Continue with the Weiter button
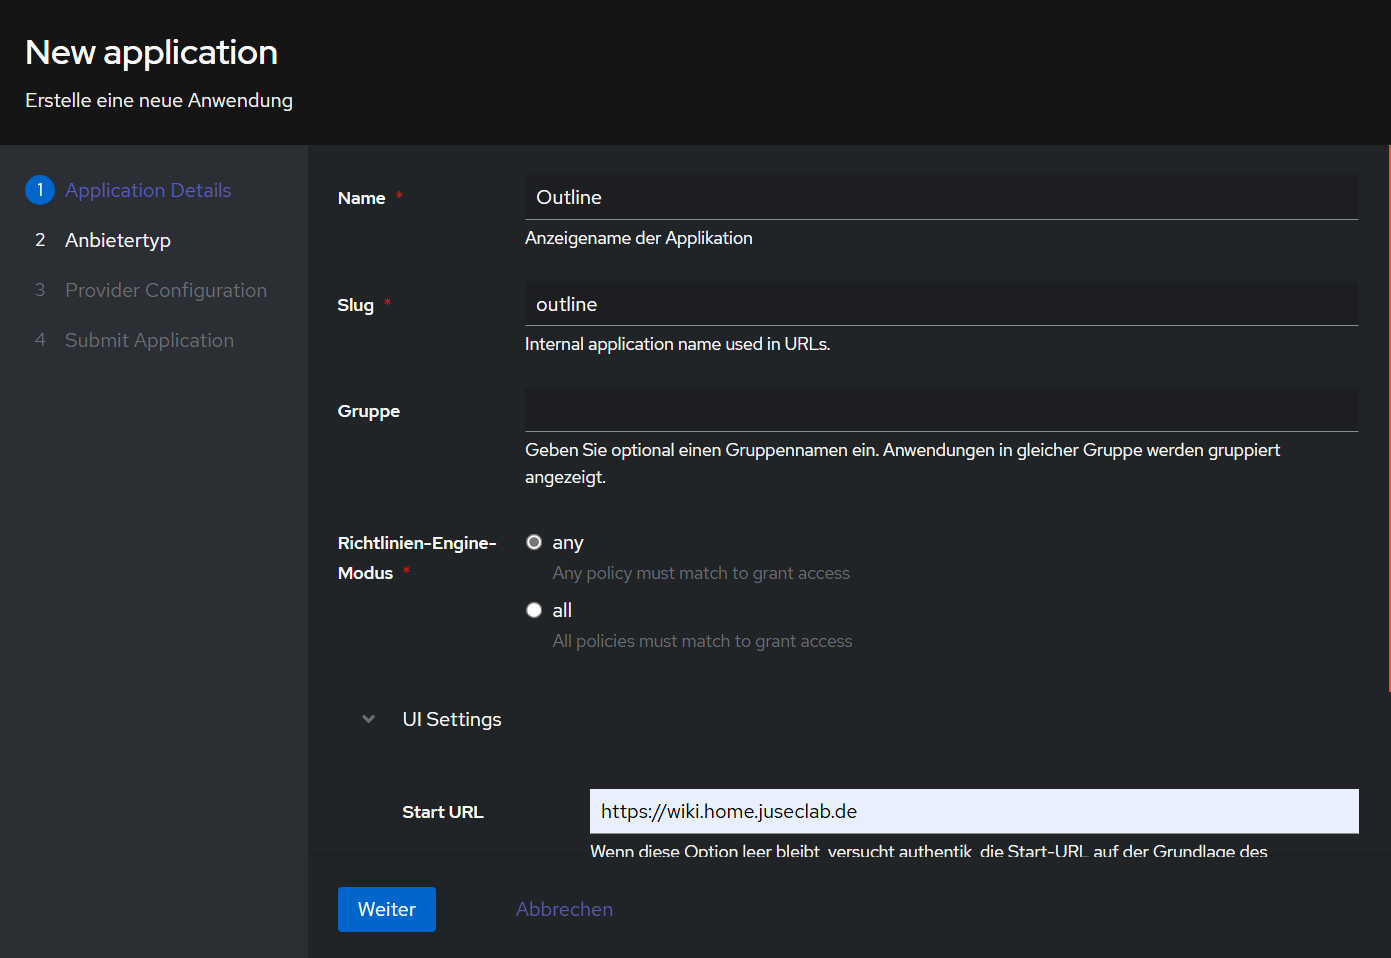The height and width of the screenshot is (958, 1391). click(387, 909)
